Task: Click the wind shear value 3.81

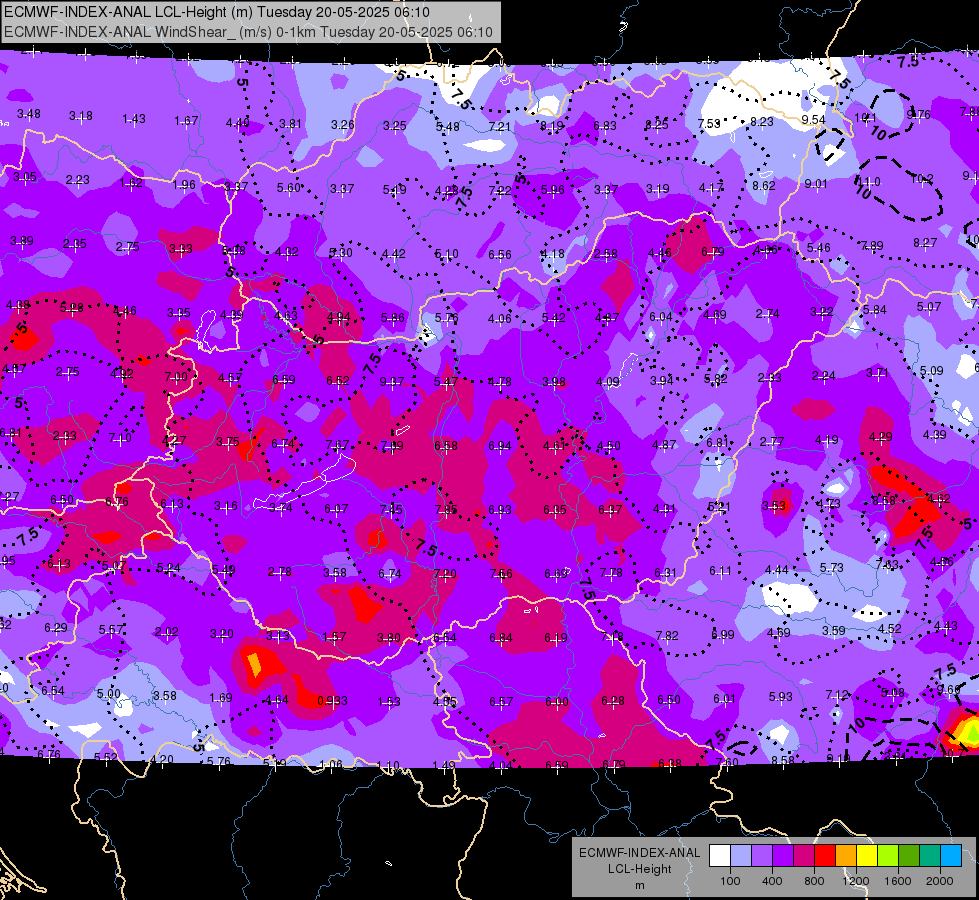Action: [x=290, y=124]
